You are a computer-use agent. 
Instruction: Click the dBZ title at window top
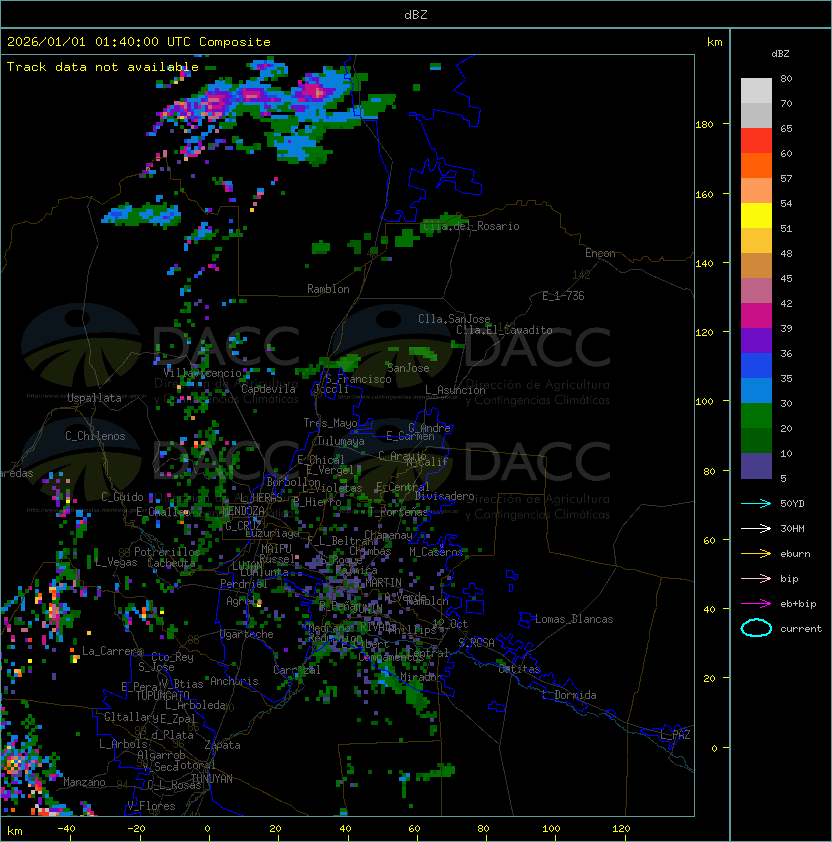[x=415, y=14]
